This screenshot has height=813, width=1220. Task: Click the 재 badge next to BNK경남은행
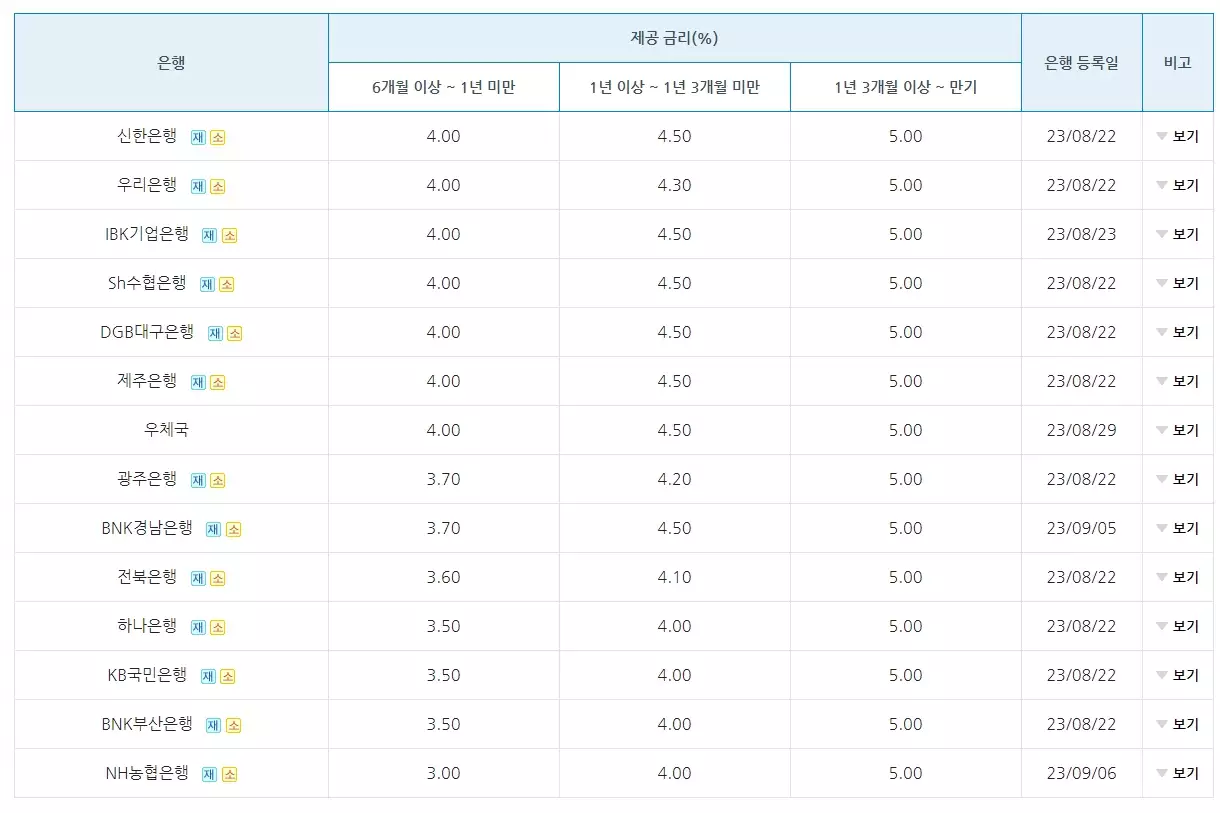(213, 529)
